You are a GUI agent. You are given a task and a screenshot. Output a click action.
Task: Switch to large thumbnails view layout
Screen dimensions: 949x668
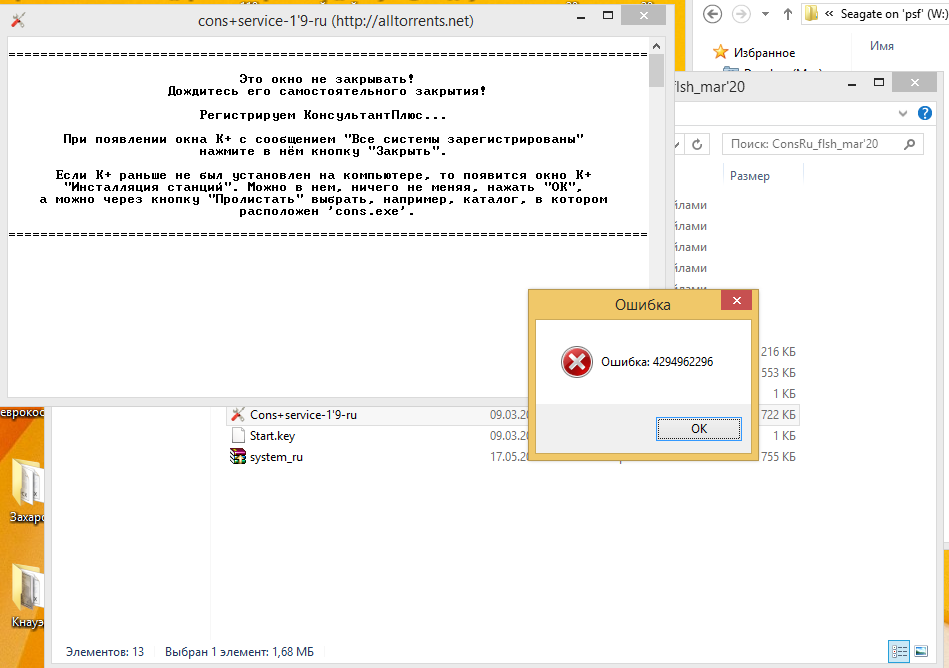pos(920,651)
